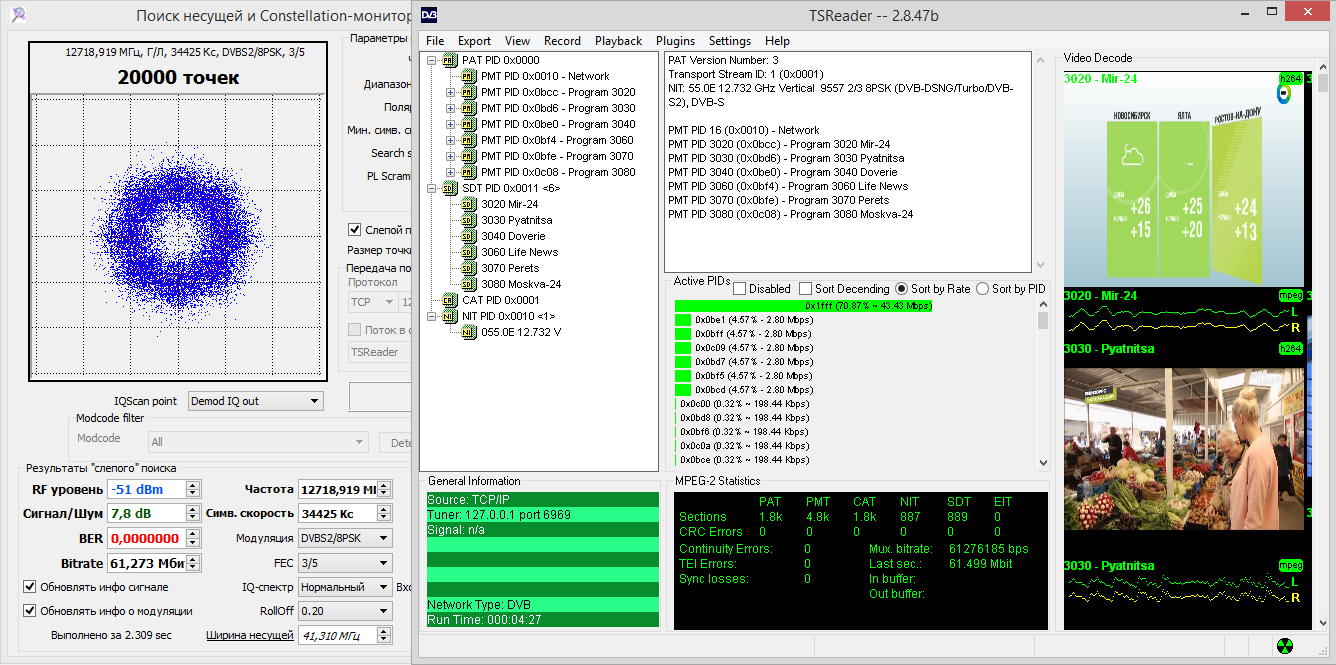Click the SDT icon beside 3070 Perets
The image size is (1336, 665).
pos(467,268)
